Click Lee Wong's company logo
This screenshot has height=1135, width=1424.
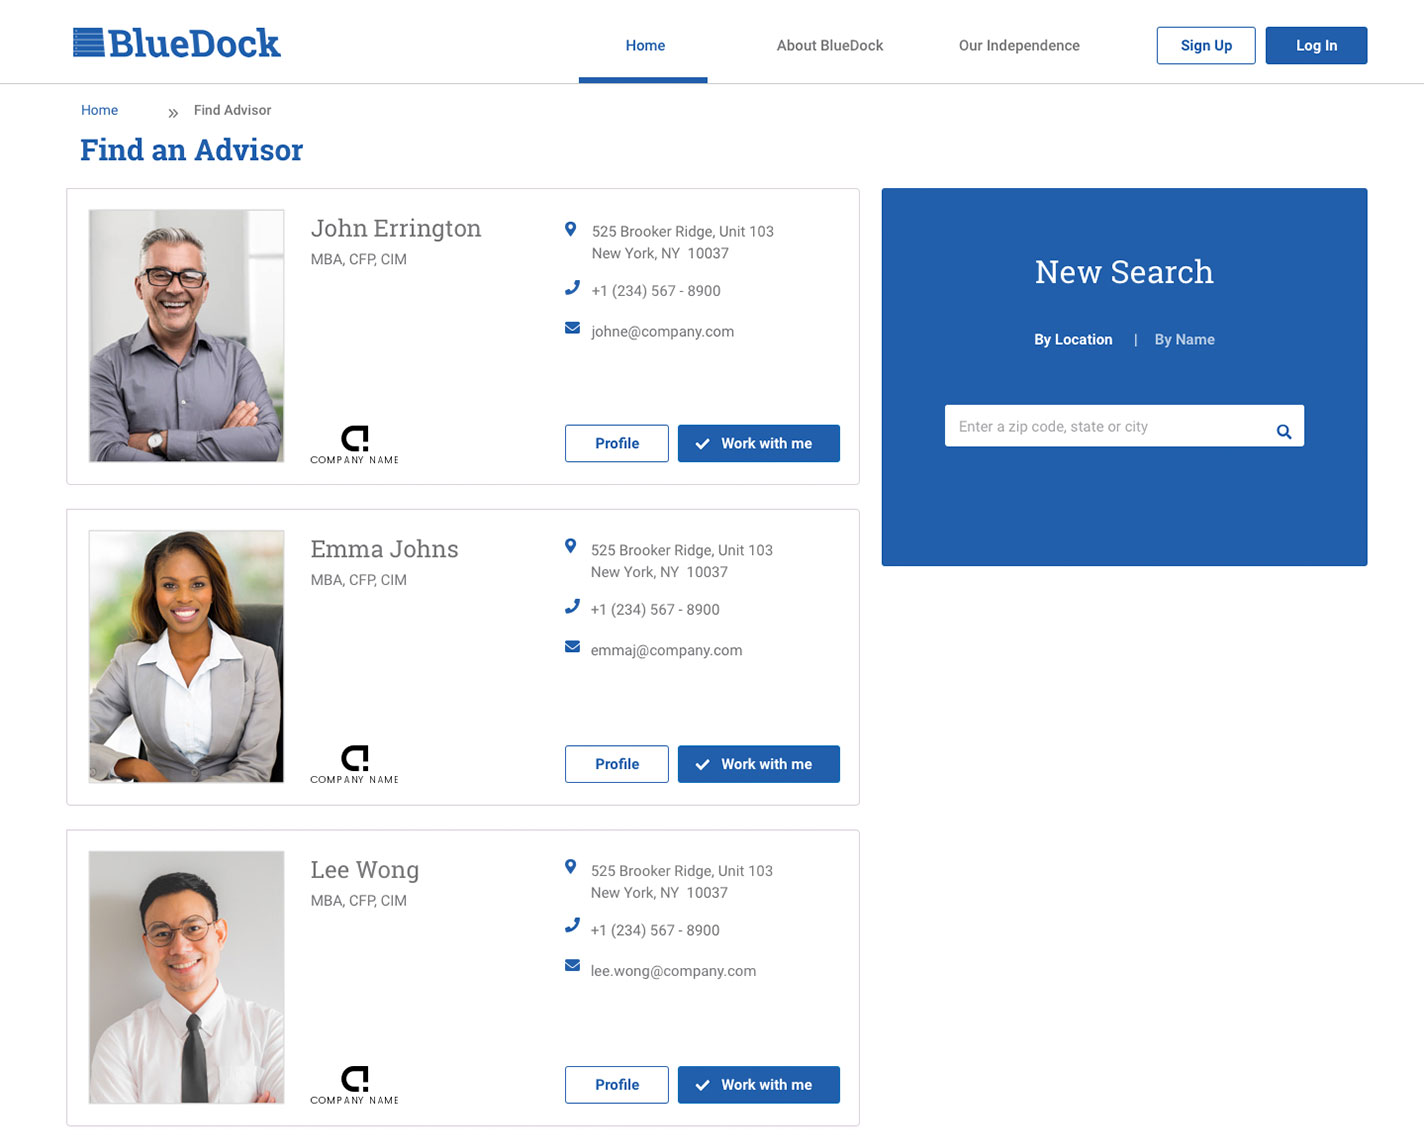[x=354, y=1085]
